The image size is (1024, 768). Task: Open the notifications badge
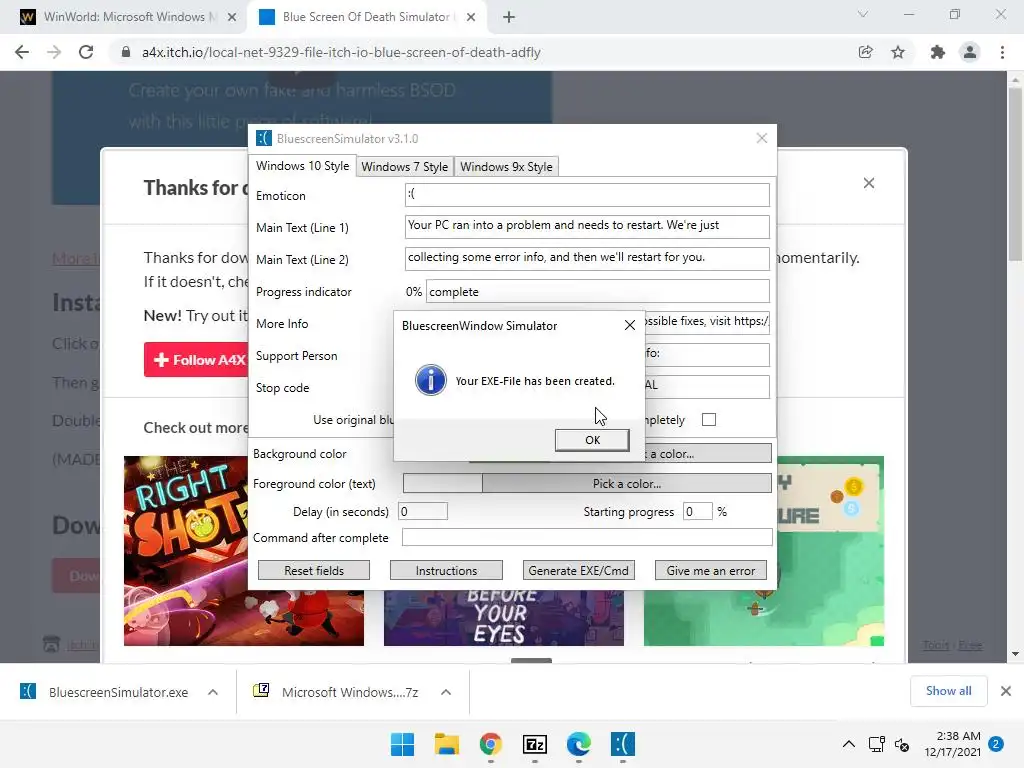click(x=996, y=744)
